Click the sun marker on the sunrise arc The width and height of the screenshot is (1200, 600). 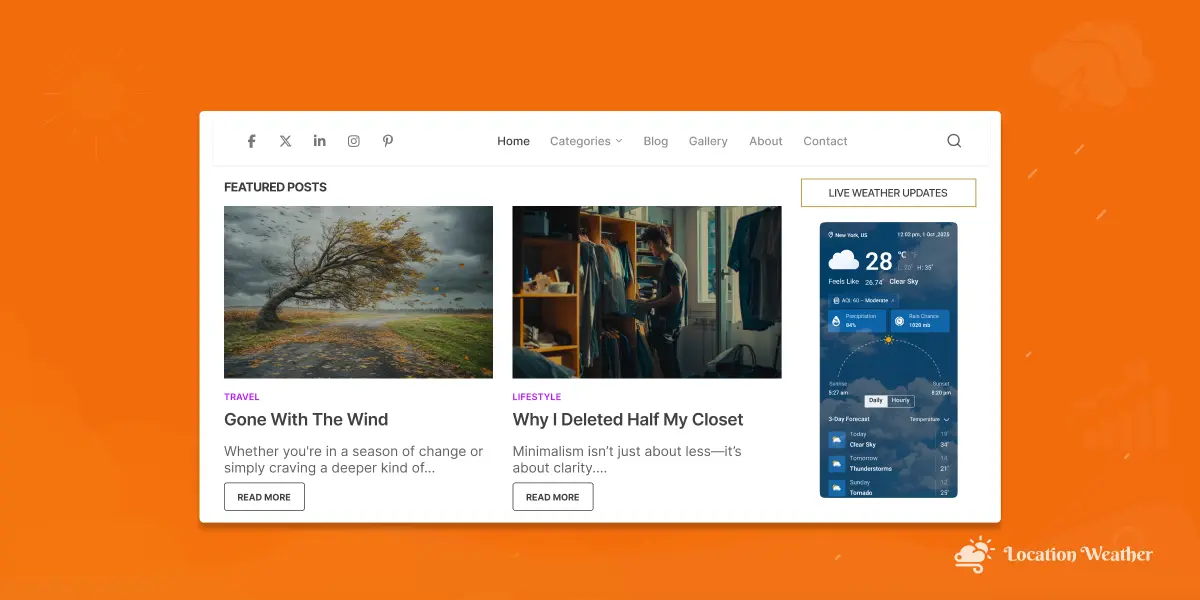point(888,340)
